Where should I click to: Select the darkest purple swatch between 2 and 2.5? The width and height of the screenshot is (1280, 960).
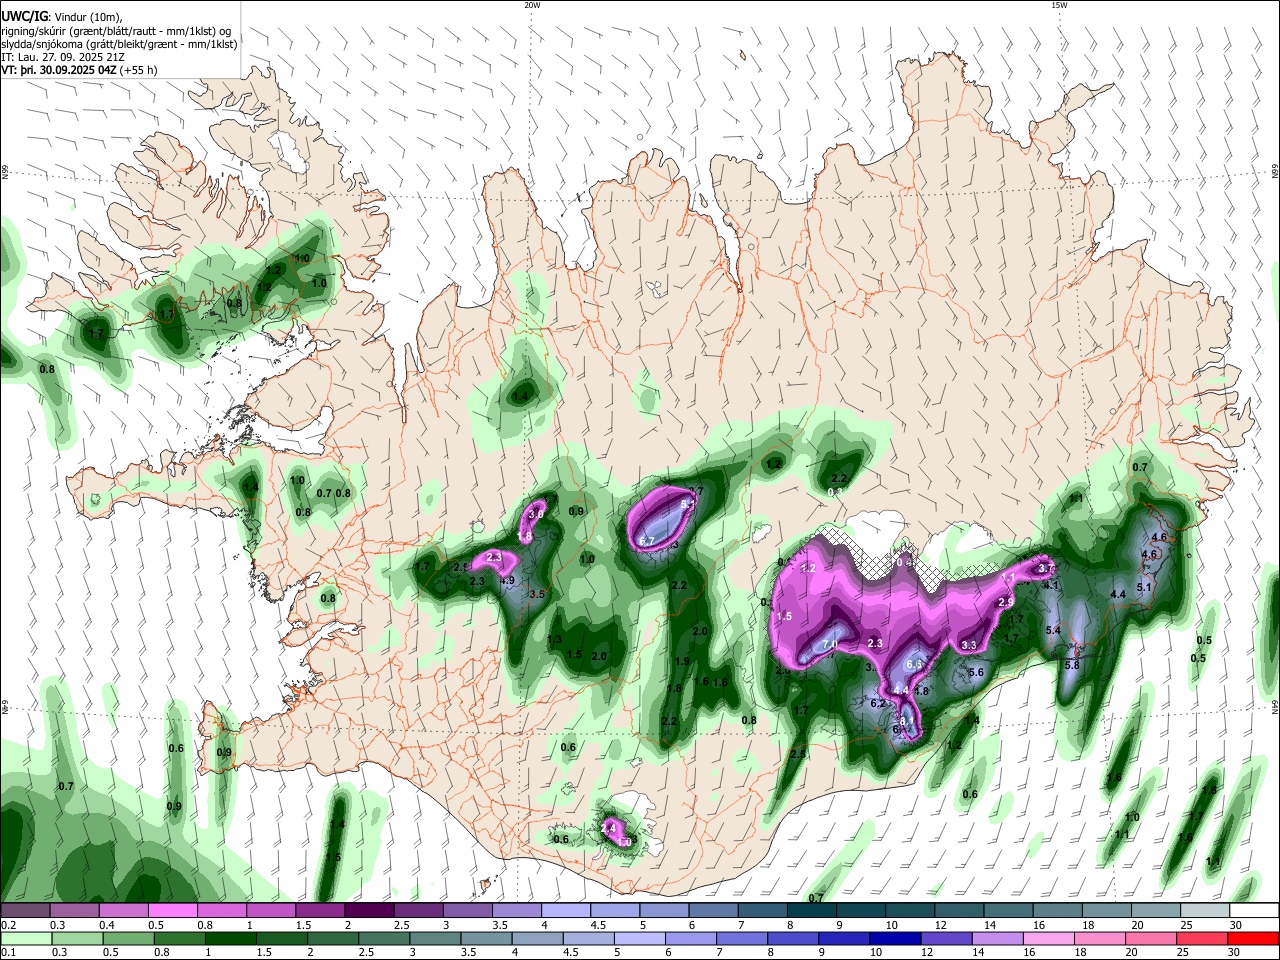pos(368,910)
